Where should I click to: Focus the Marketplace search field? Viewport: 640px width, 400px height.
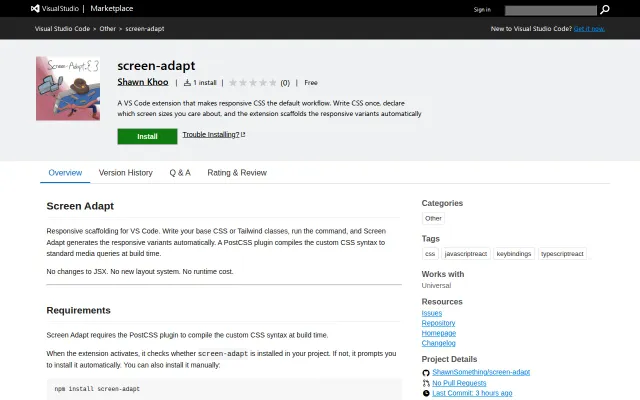551,10
